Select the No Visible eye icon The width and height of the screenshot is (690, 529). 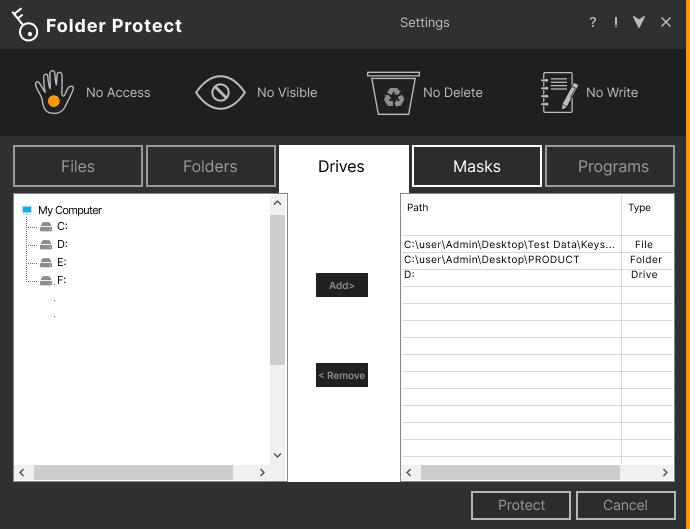(x=220, y=92)
